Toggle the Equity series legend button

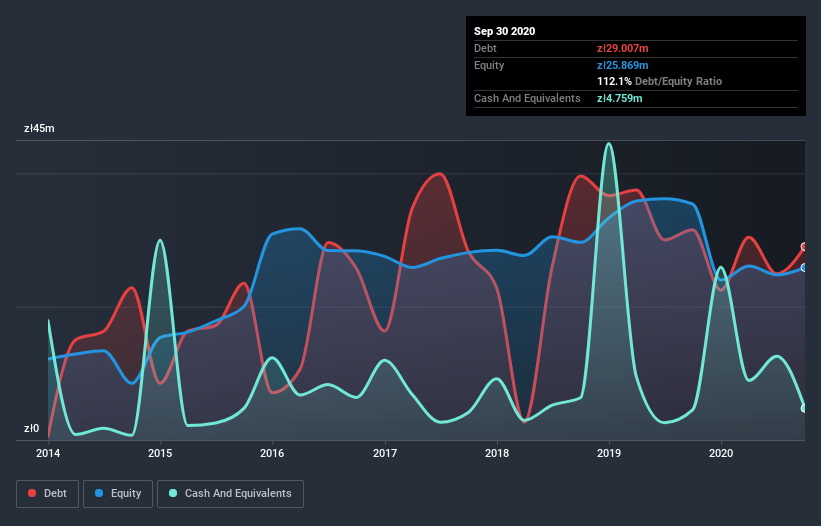click(118, 494)
